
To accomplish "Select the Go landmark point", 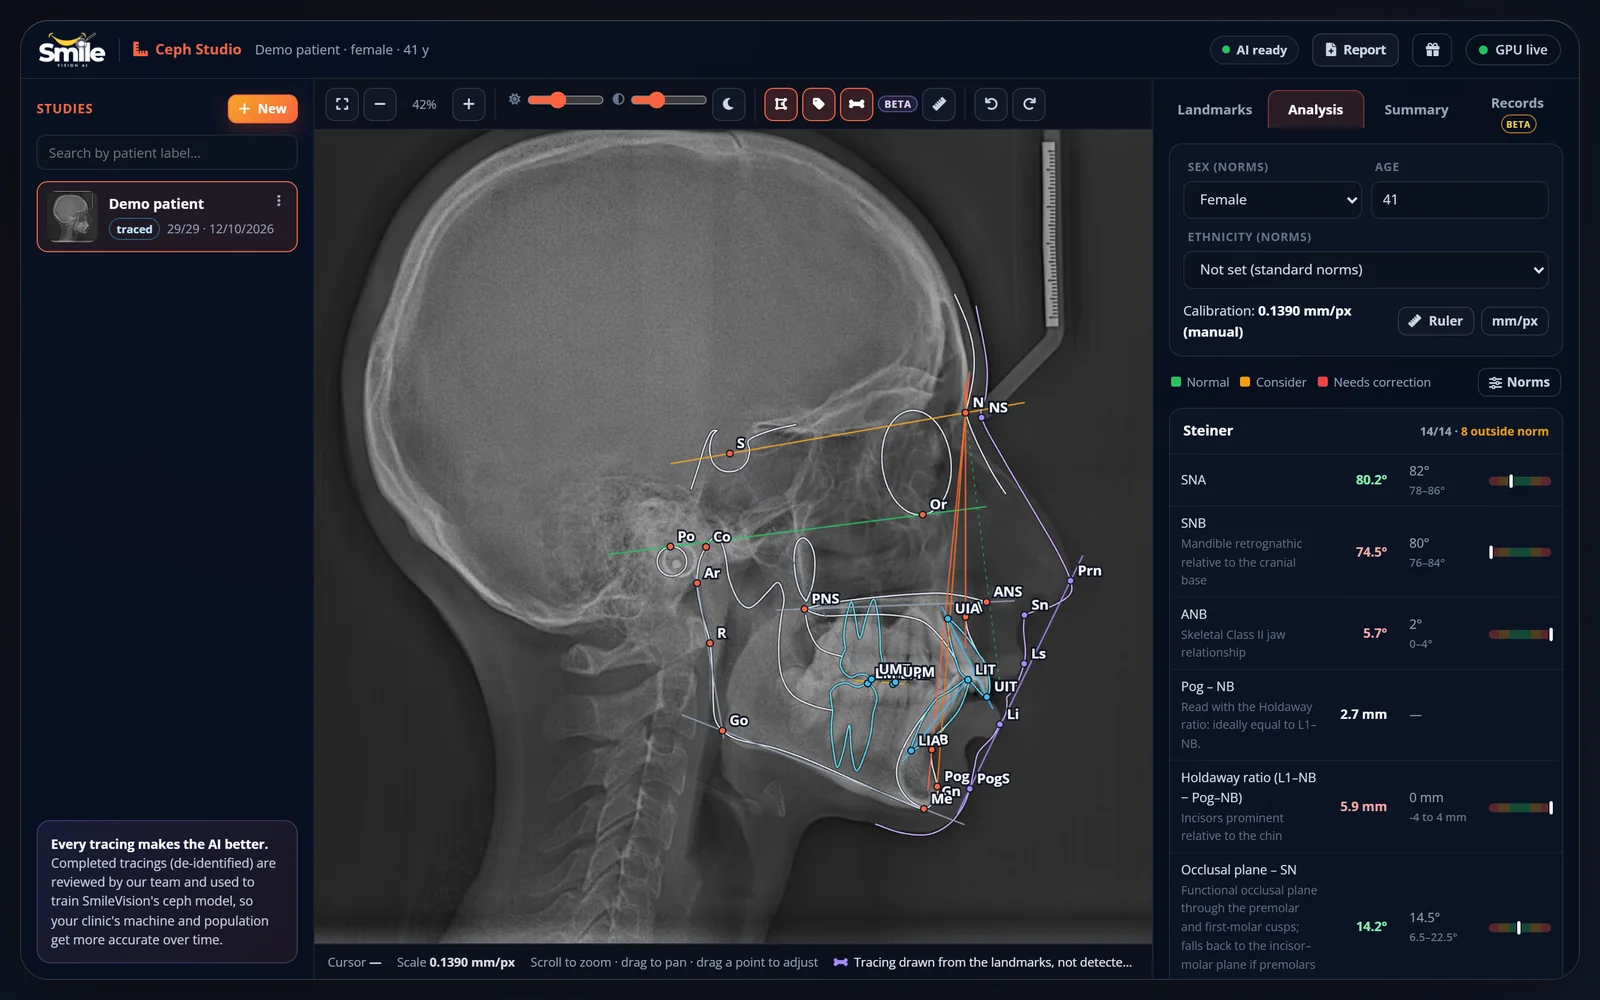I will pyautogui.click(x=722, y=731).
